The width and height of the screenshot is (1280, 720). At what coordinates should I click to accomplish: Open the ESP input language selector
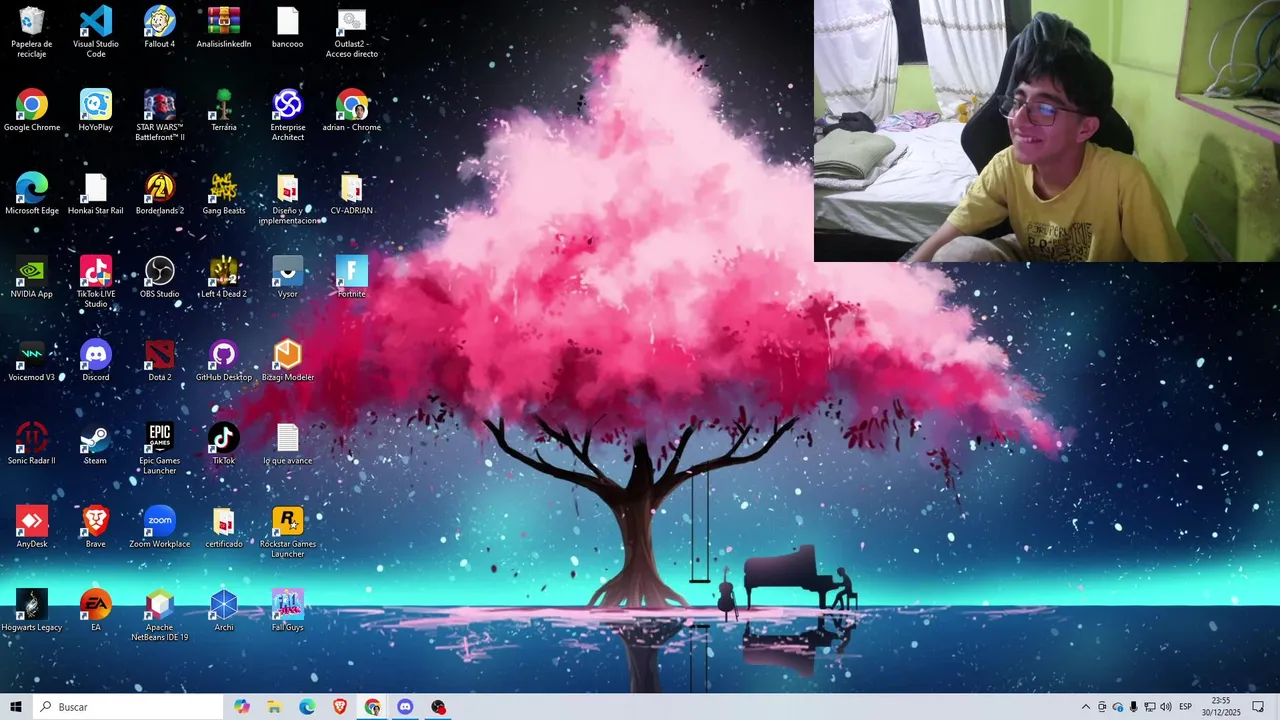(x=1185, y=707)
